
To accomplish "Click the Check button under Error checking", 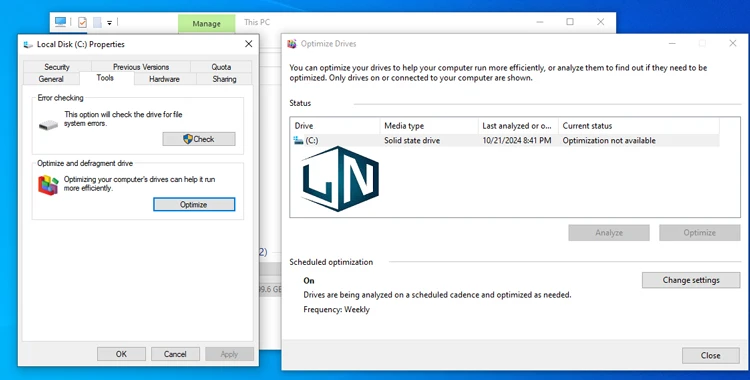I will click(x=199, y=139).
